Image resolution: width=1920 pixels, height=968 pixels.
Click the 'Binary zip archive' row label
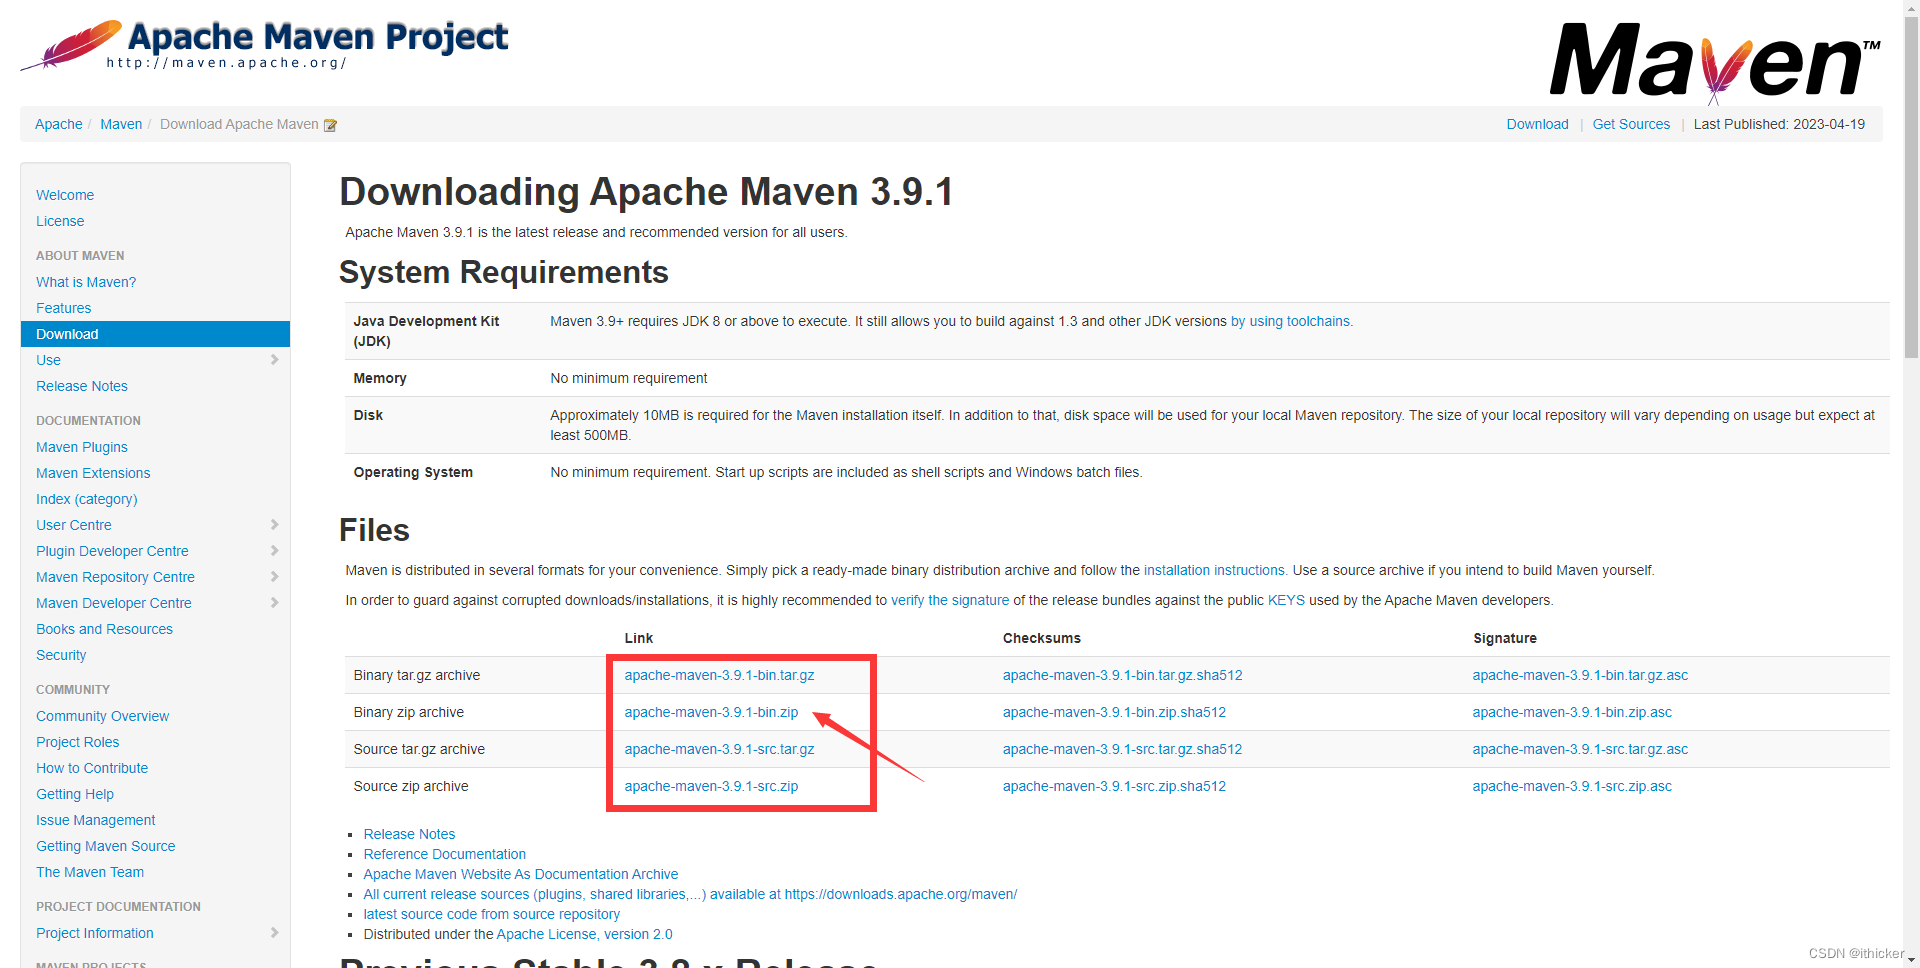click(408, 712)
